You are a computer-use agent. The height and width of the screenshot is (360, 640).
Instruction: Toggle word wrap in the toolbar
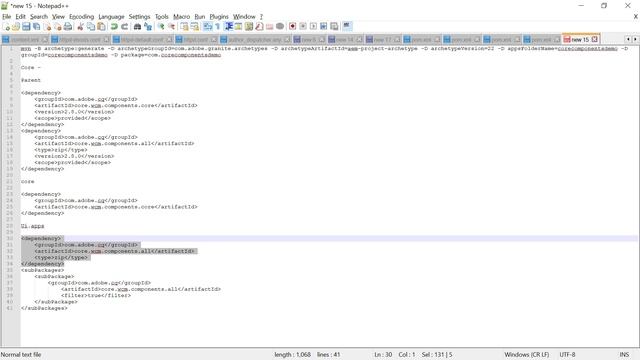coord(208,27)
